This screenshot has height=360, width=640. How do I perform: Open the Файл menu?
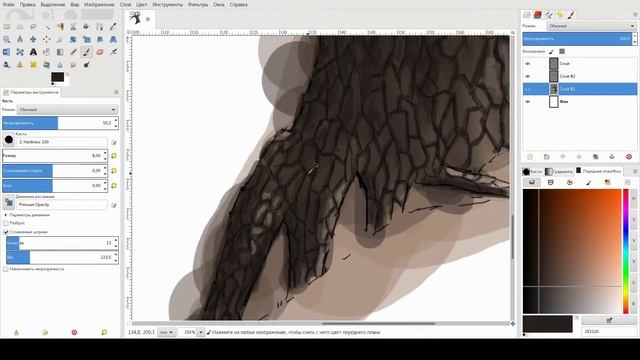point(8,4)
